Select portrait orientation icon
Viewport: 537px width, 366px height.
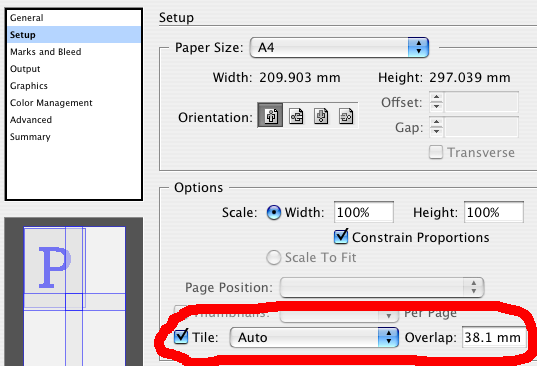click(x=271, y=115)
